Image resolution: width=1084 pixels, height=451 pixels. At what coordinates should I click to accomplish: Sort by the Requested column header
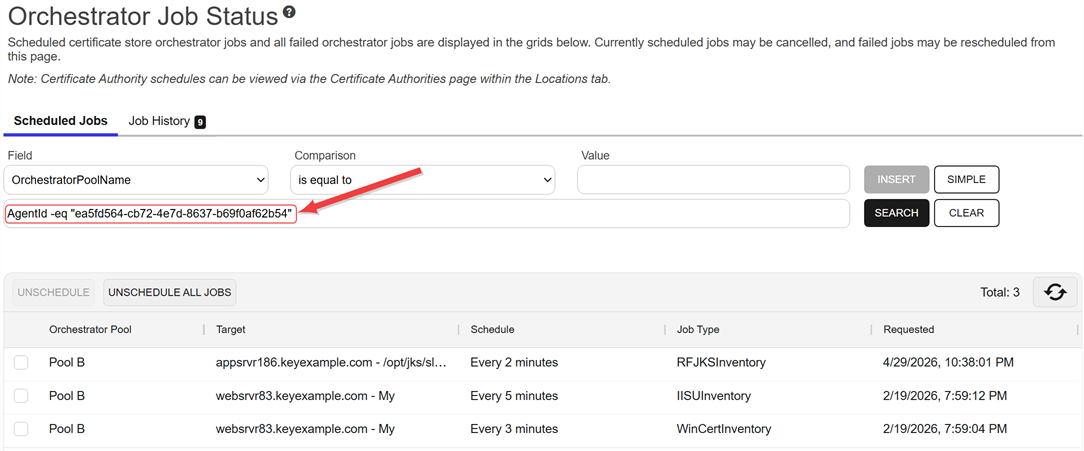(x=908, y=329)
